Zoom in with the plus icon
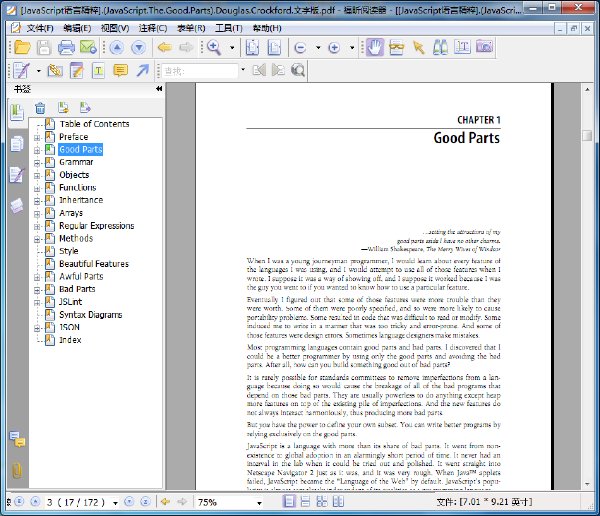This screenshot has height=516, width=600. 334,48
